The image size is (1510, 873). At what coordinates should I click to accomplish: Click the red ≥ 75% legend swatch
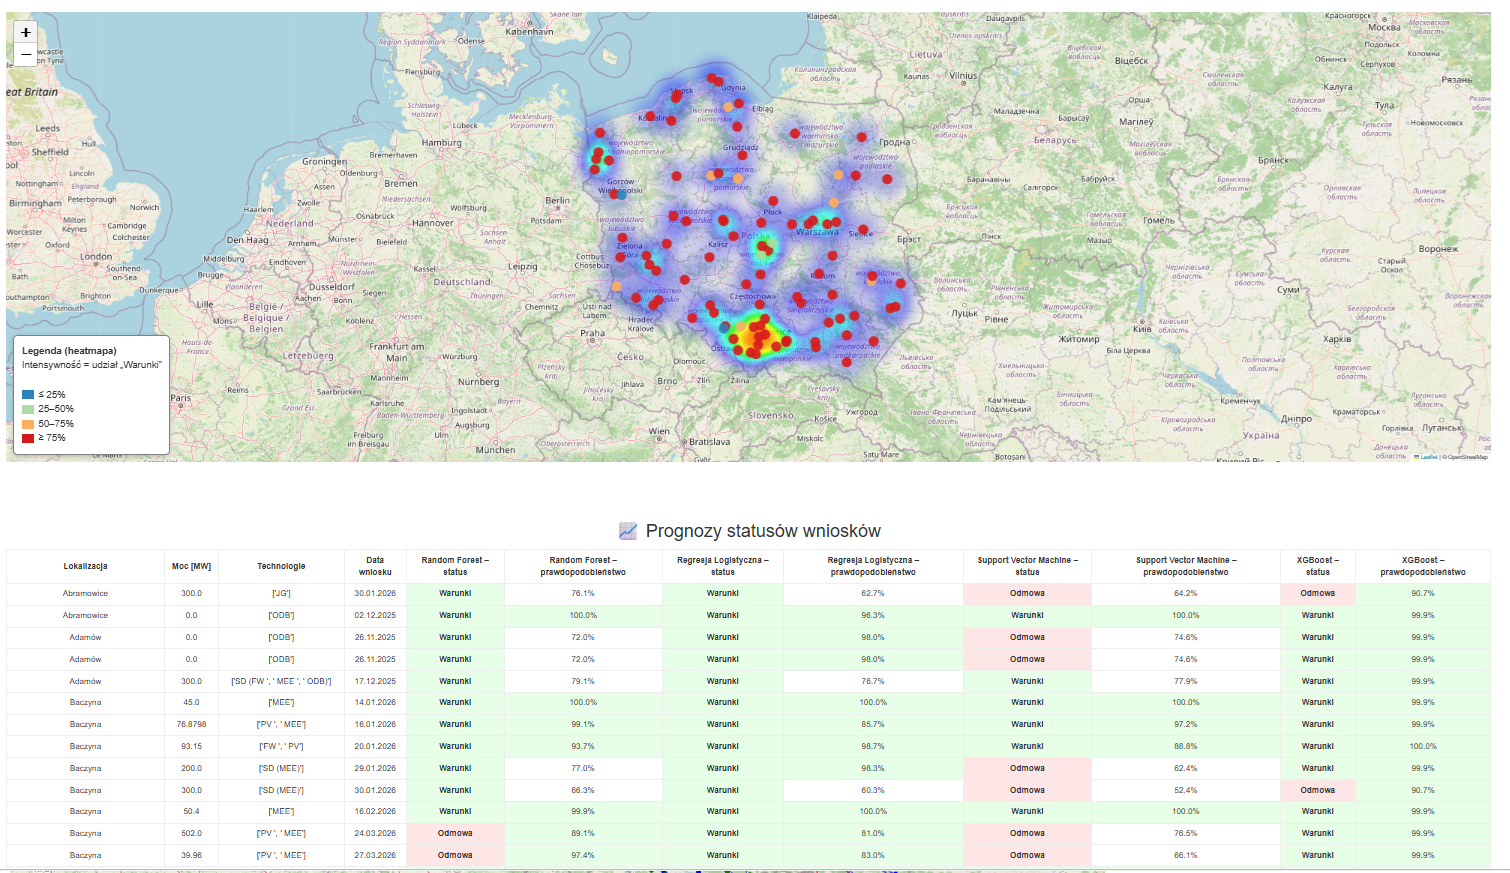[x=28, y=438]
